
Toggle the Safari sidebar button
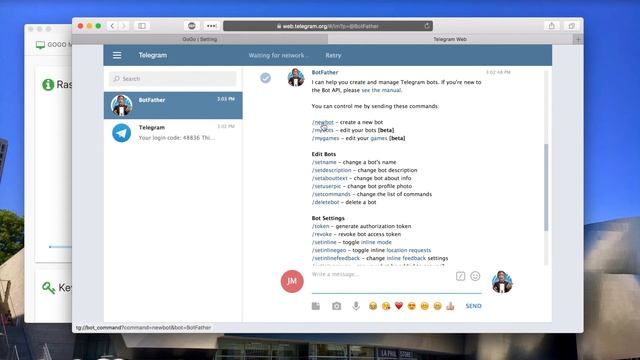[142, 26]
